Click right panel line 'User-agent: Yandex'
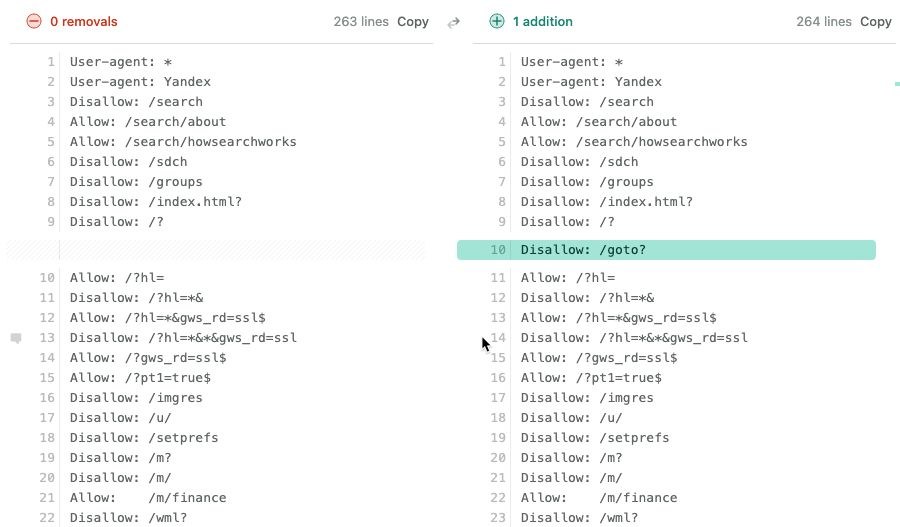 pos(591,82)
